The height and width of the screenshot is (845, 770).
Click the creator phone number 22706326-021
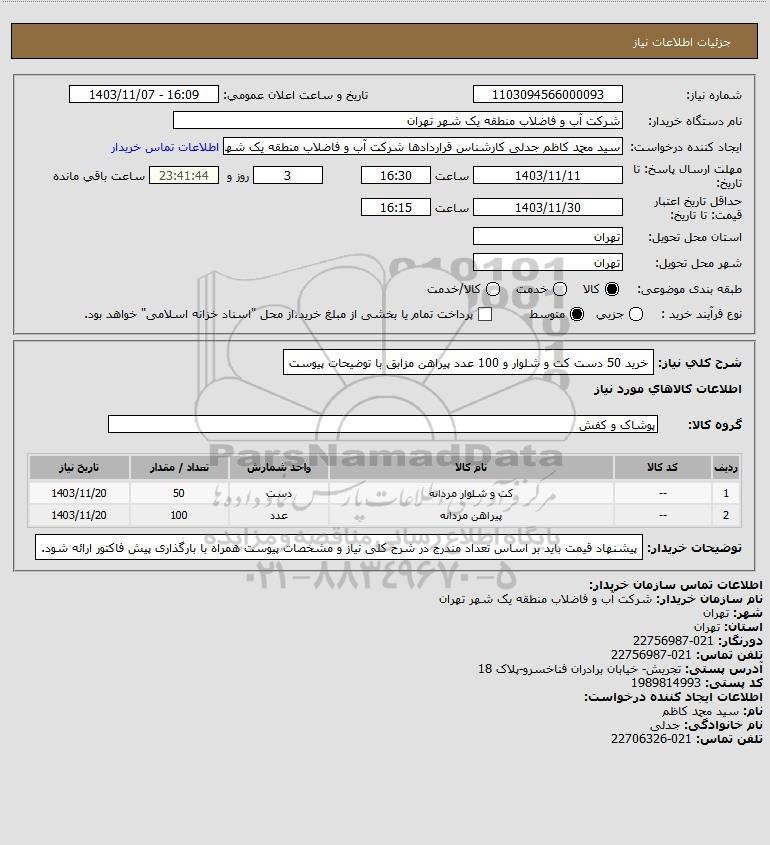[651, 739]
